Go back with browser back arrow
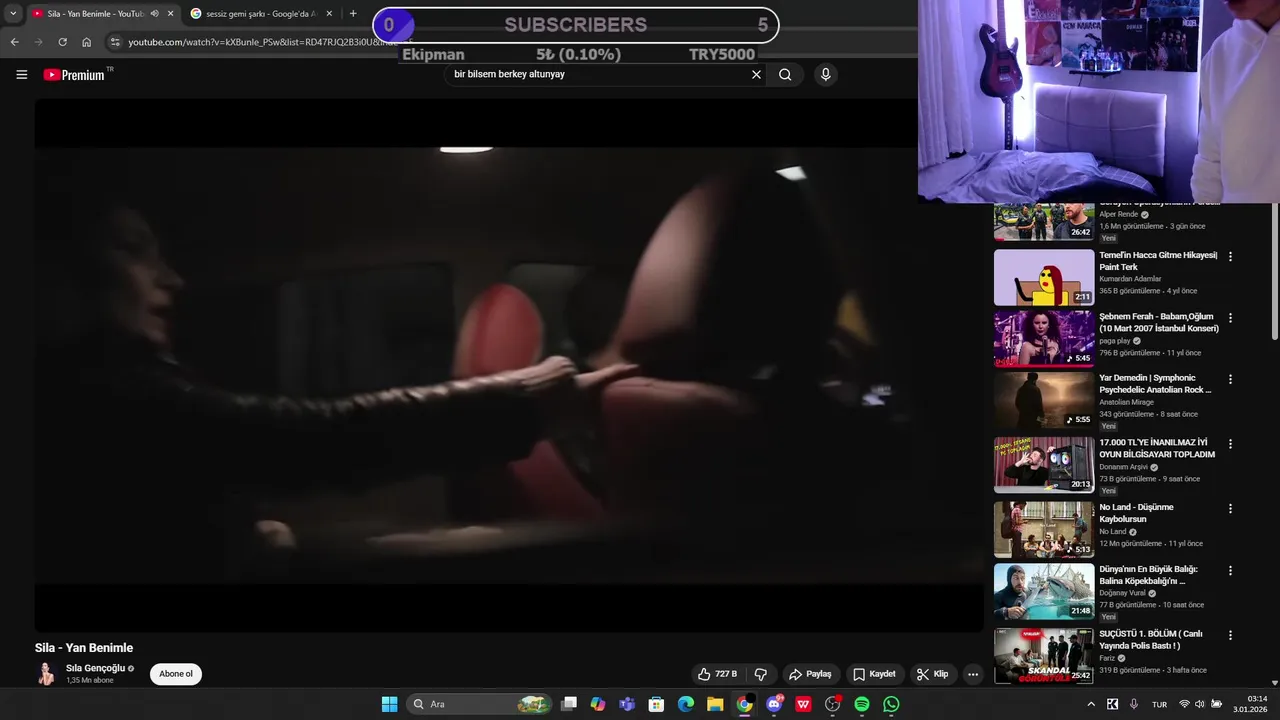 (x=14, y=42)
